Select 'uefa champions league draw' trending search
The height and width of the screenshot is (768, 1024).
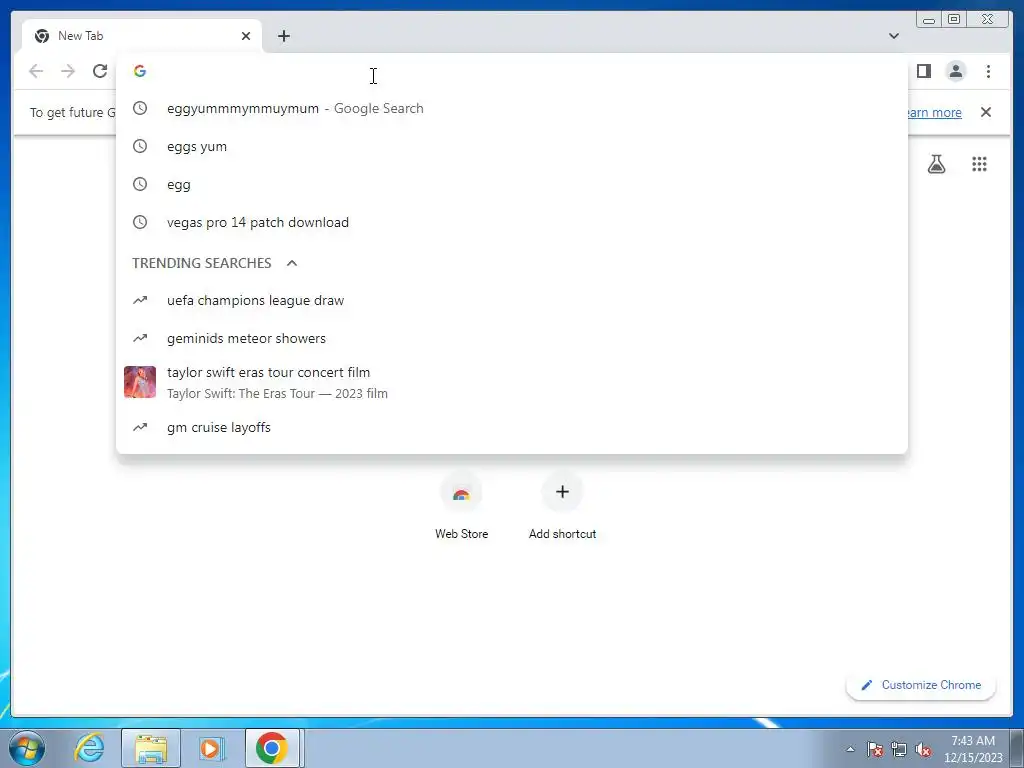pyautogui.click(x=511, y=300)
